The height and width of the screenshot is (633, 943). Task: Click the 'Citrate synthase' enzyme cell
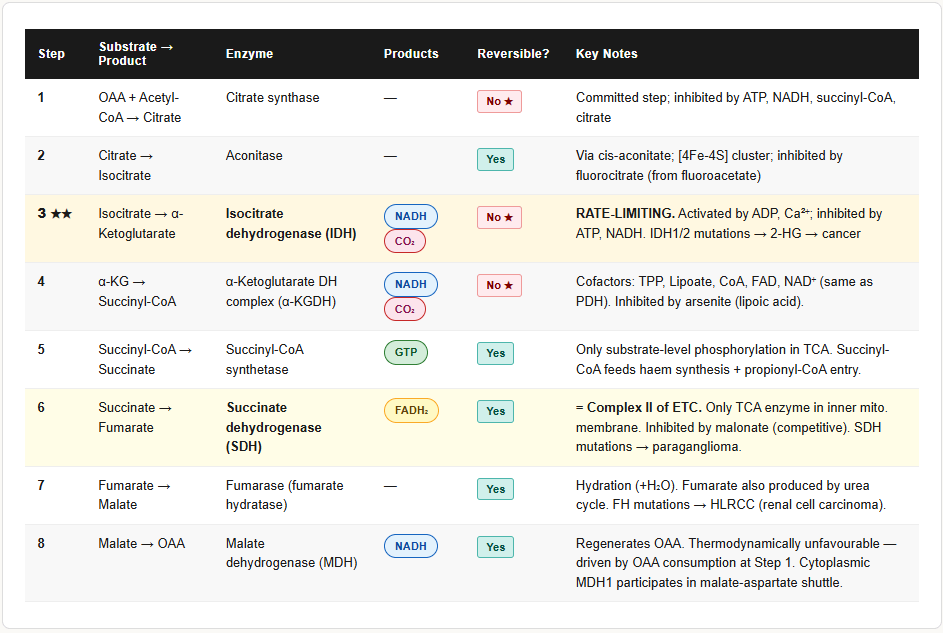pyautogui.click(x=272, y=98)
